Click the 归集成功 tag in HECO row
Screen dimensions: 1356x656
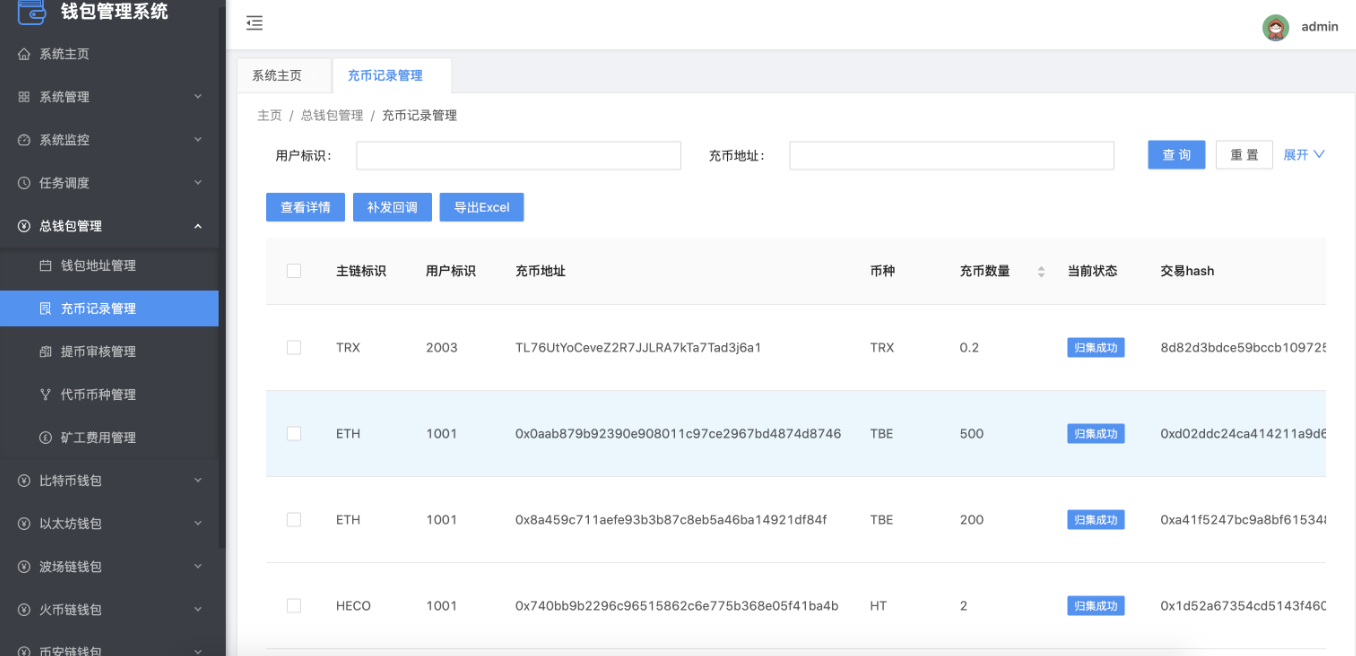tap(1095, 606)
